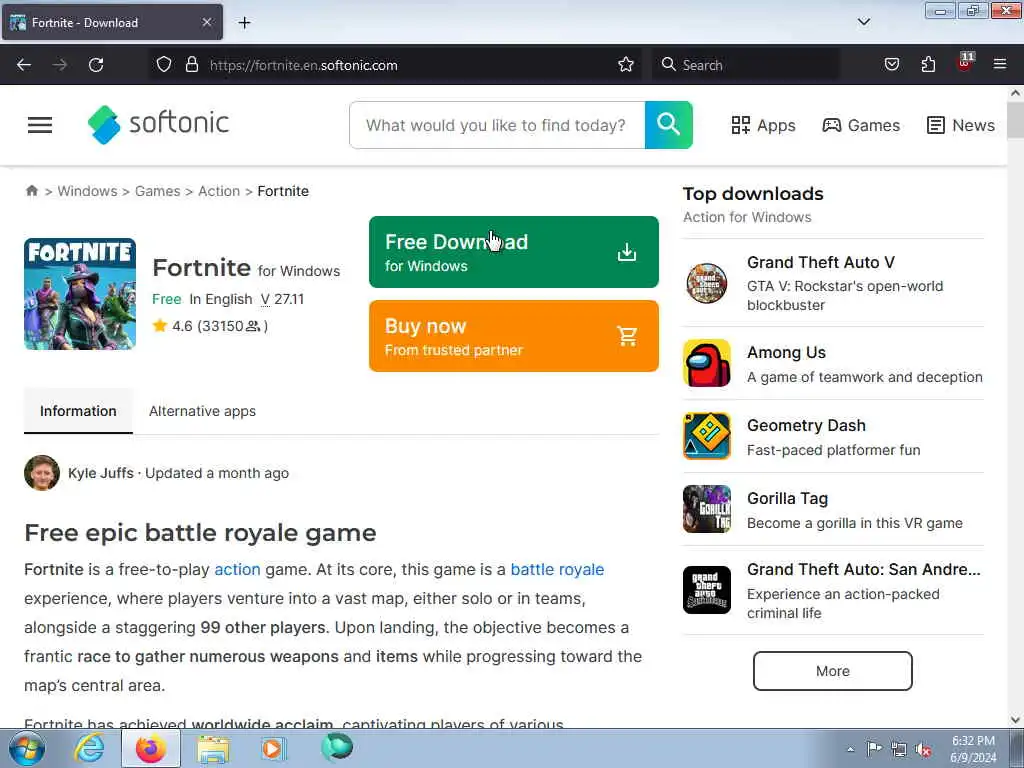Click the taskbar clock 6:32 PM
This screenshot has width=1024, height=768.
[x=973, y=749]
